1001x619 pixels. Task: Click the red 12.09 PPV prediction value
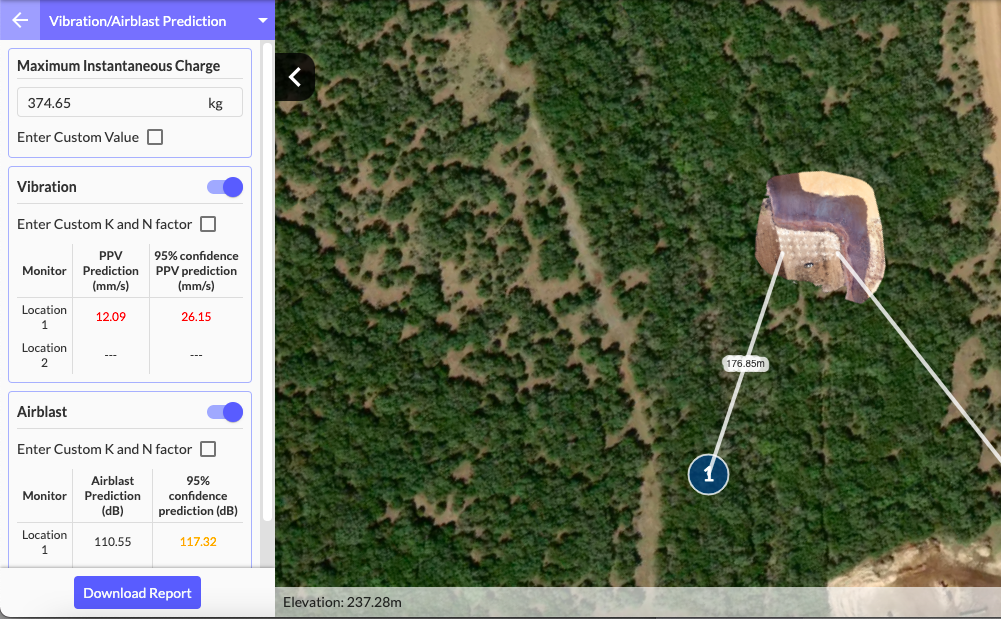point(110,317)
